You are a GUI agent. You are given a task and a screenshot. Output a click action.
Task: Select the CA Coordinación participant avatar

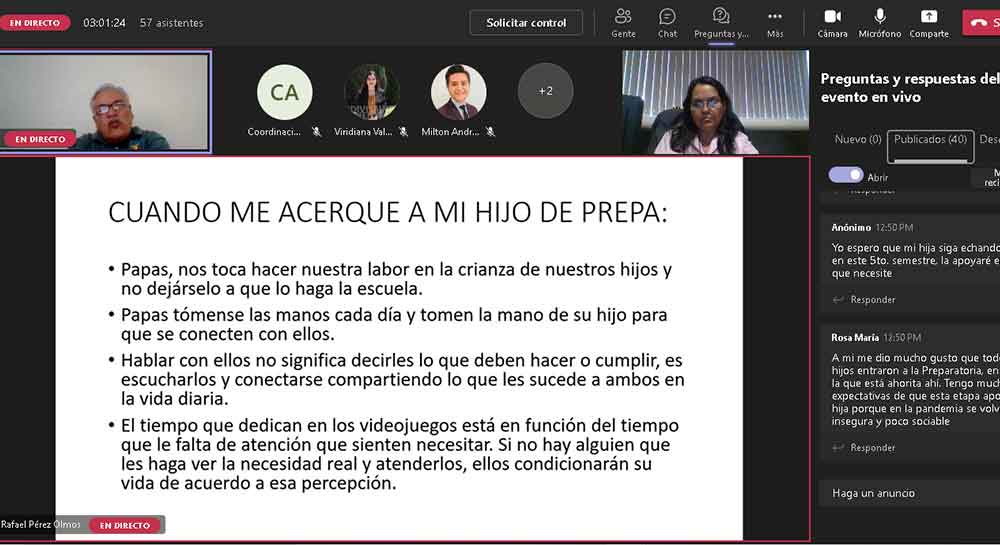point(284,92)
